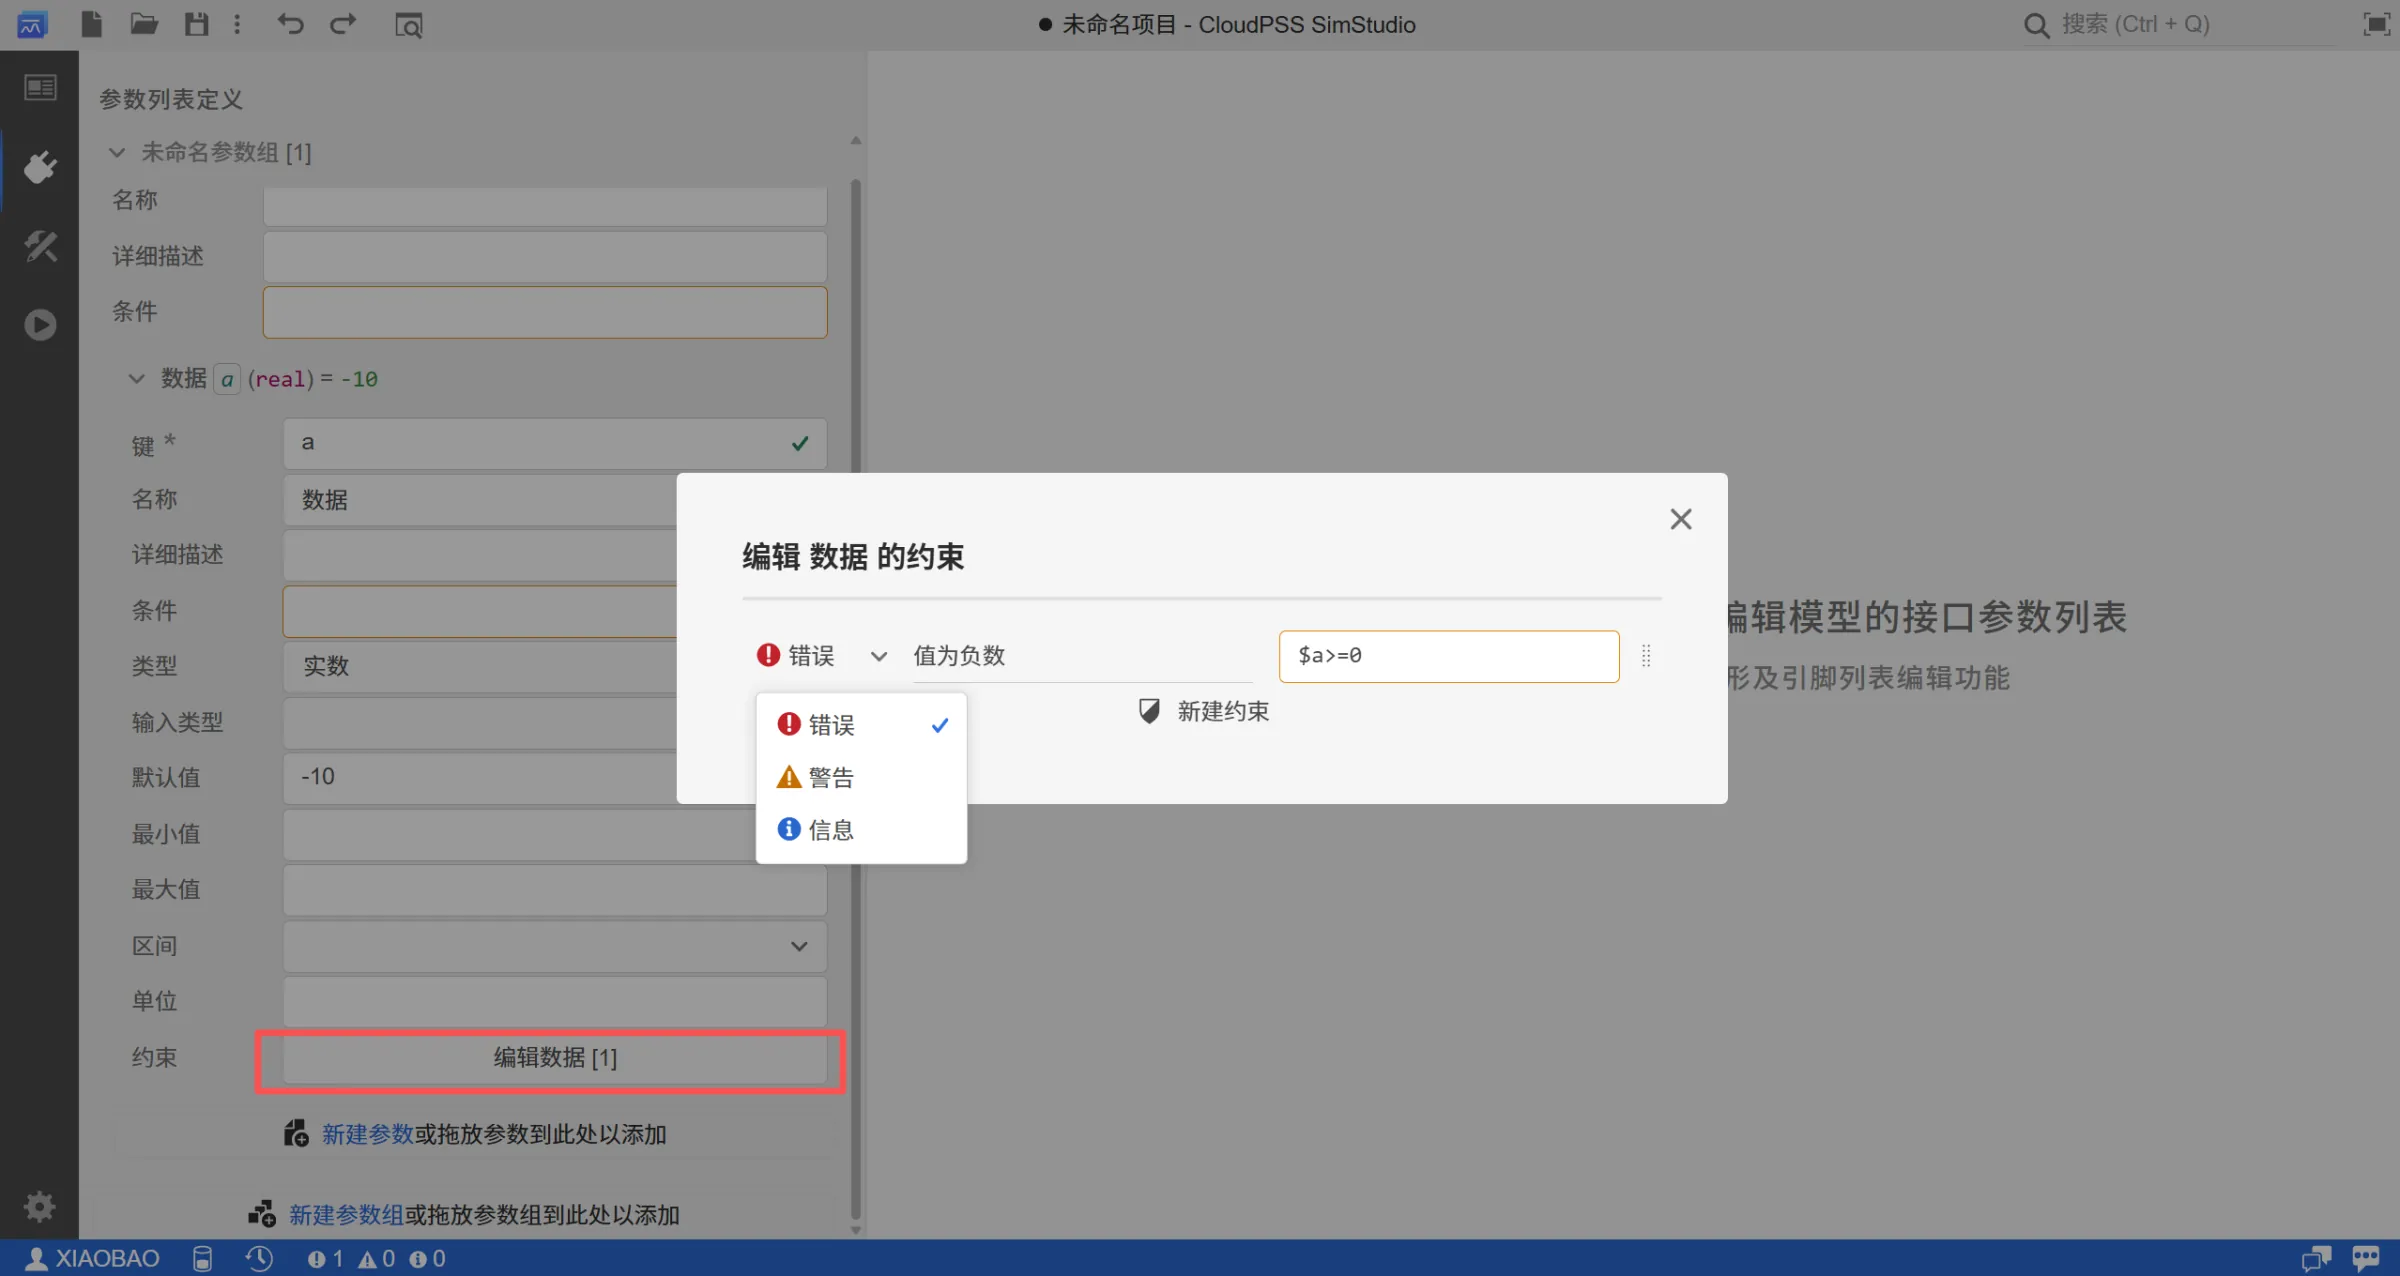Collapse the 未命名参数组 [1] group
This screenshot has height=1276, width=2400.
(117, 152)
